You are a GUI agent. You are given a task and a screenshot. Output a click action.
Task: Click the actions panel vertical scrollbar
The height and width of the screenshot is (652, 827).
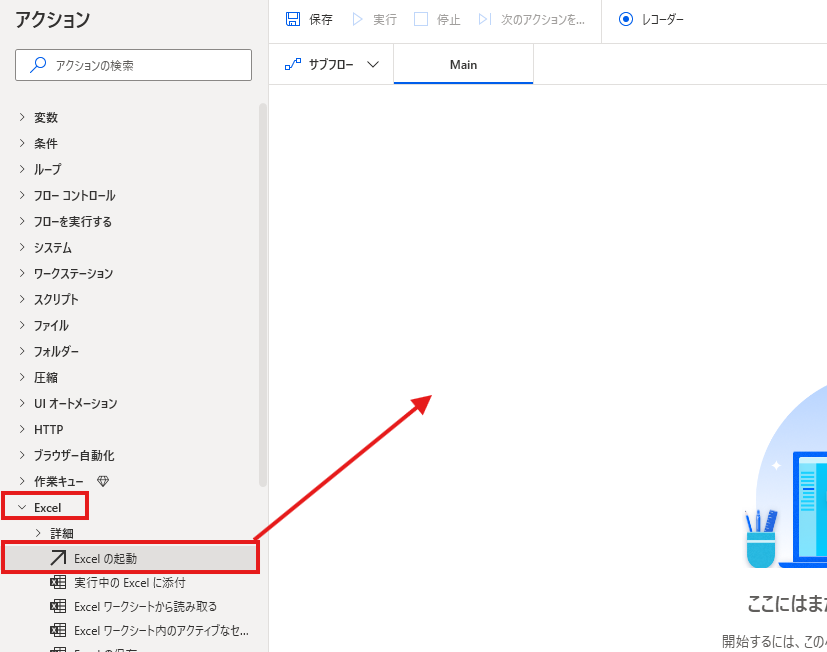point(263,295)
